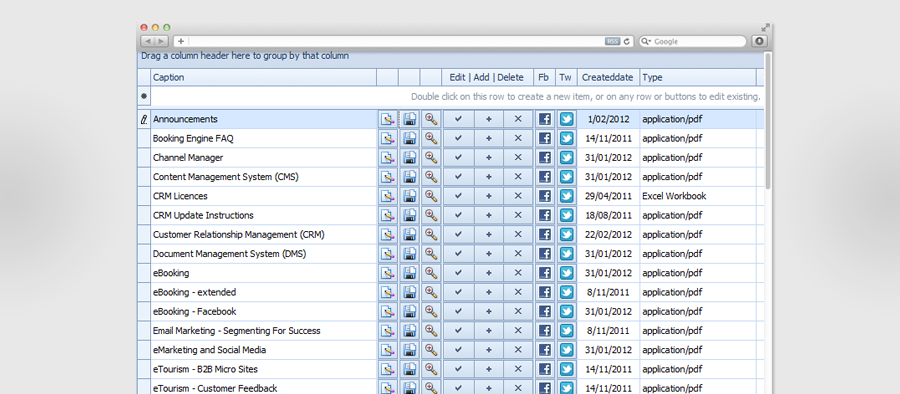This screenshot has height=394, width=900.
Task: Select eTourism - Customer Feedback caption
Action: (x=215, y=389)
